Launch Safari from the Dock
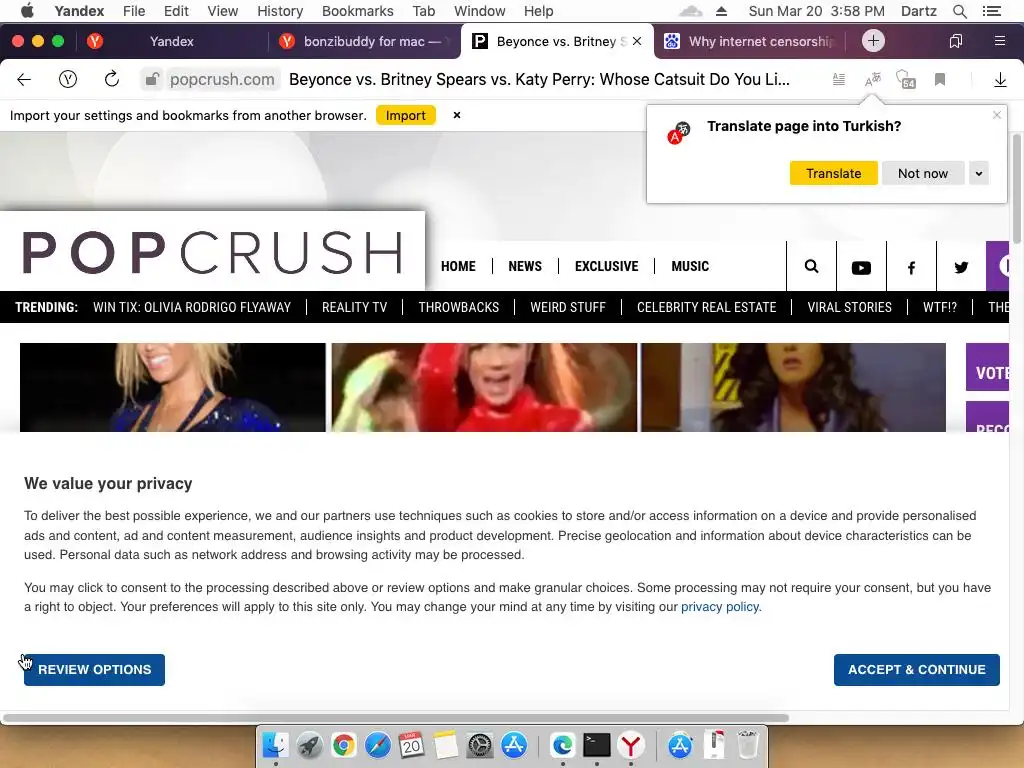The height and width of the screenshot is (768, 1024). [377, 744]
